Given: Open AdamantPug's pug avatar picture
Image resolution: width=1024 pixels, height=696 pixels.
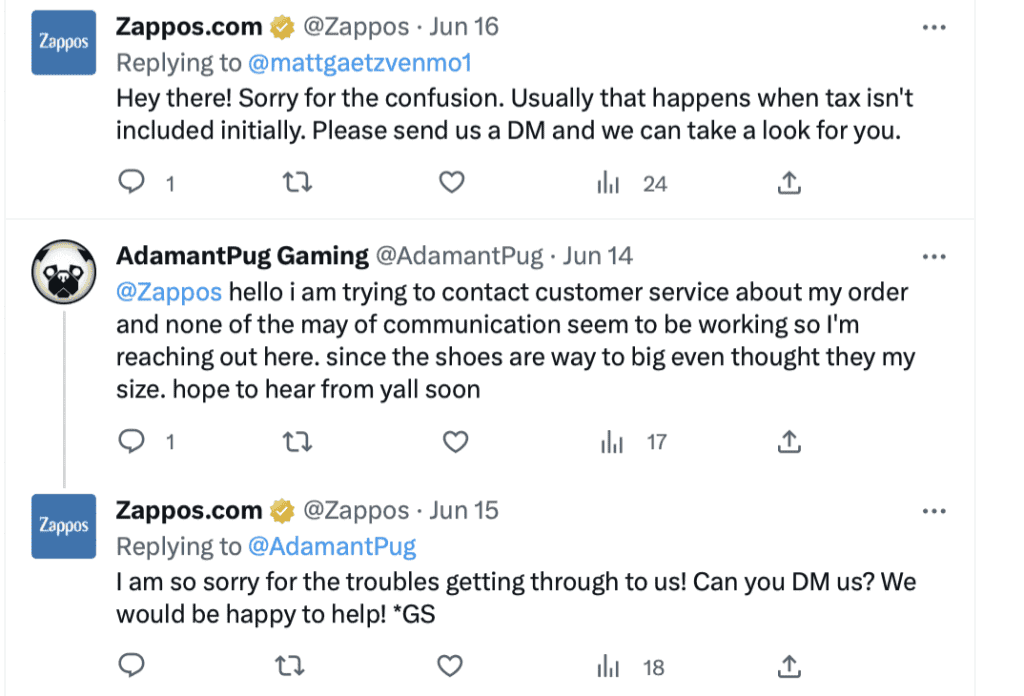Looking at the screenshot, I should click(64, 272).
